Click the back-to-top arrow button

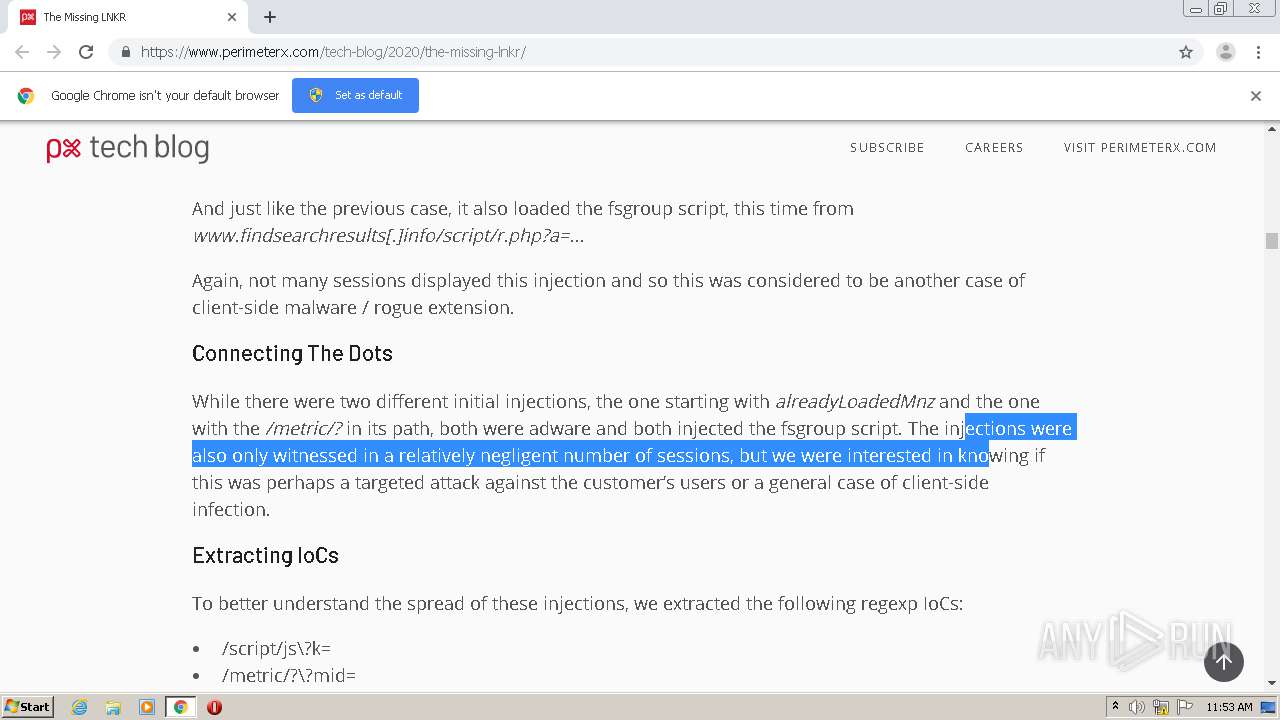1223,662
